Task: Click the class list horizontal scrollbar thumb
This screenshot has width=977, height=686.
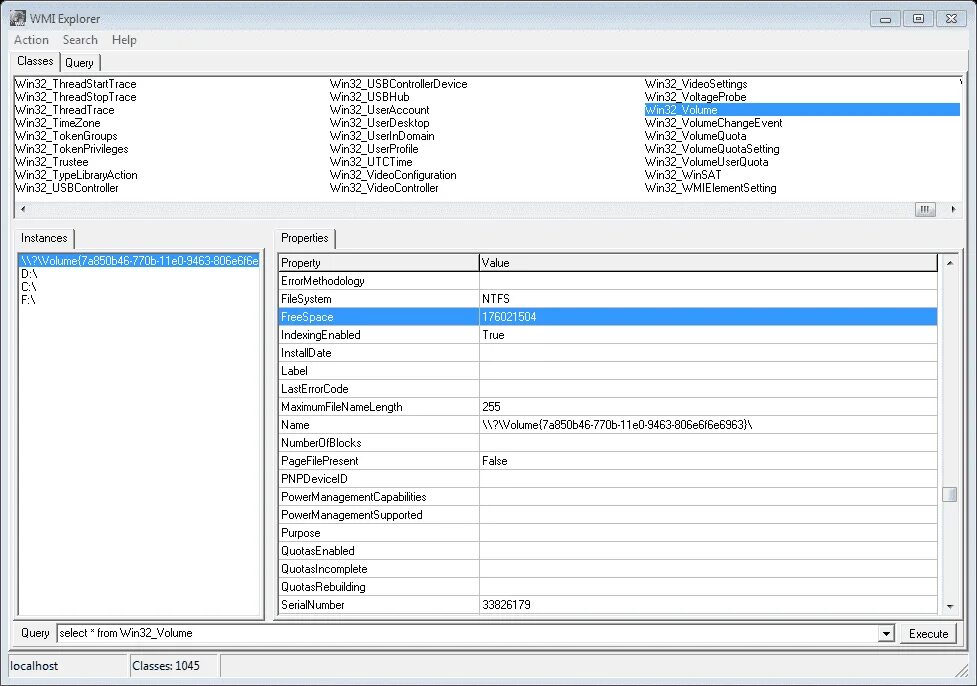Action: pos(925,209)
